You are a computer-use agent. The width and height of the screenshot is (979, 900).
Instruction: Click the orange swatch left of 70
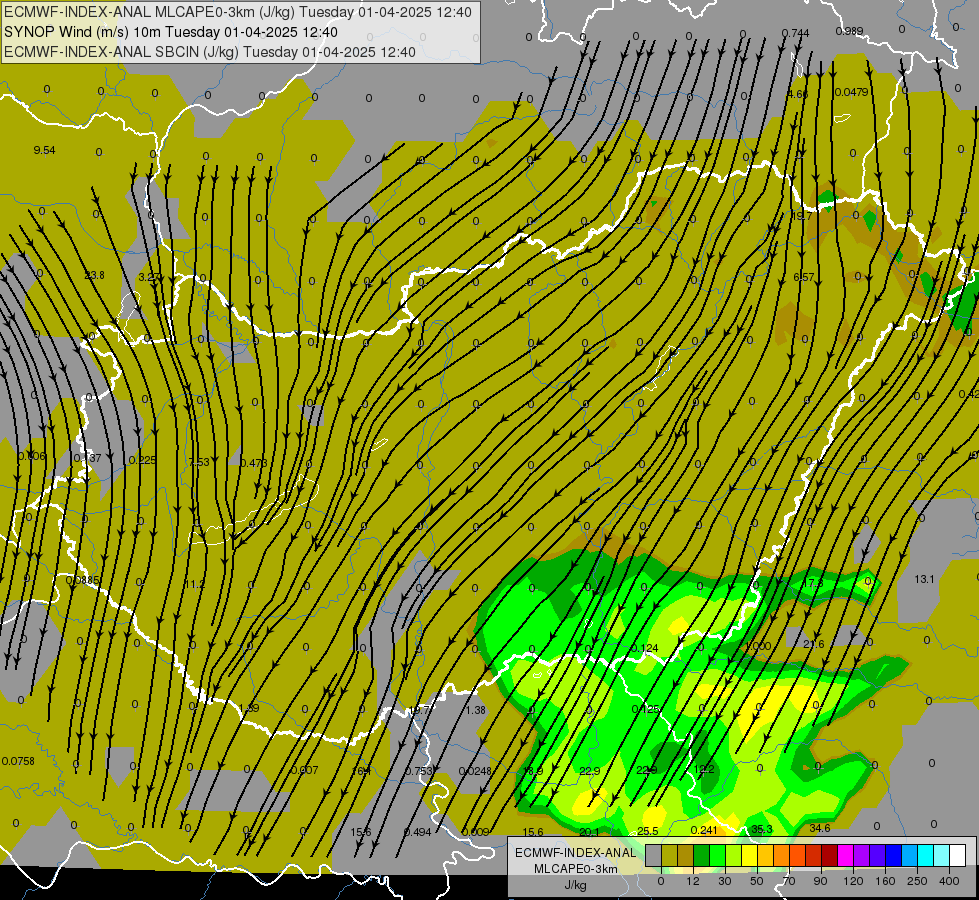782,855
